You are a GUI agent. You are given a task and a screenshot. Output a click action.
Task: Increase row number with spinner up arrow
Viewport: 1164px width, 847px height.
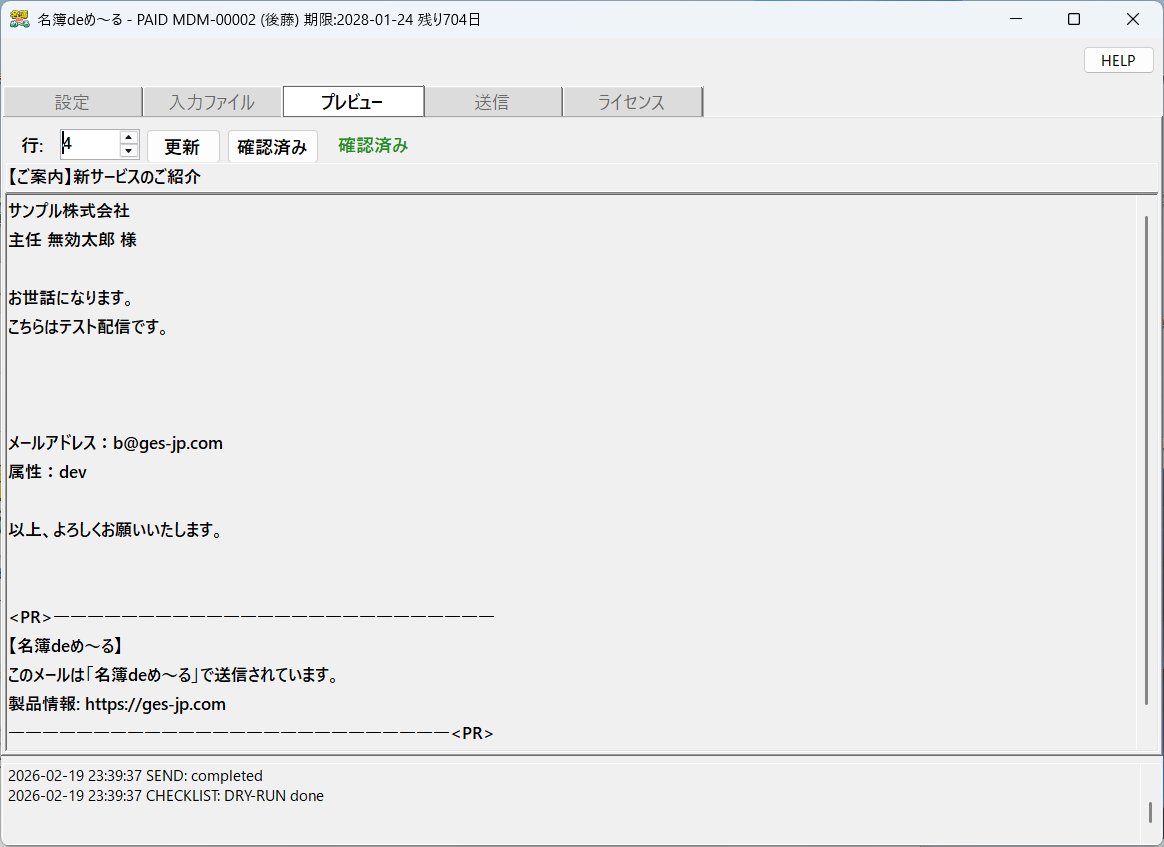tap(128, 138)
